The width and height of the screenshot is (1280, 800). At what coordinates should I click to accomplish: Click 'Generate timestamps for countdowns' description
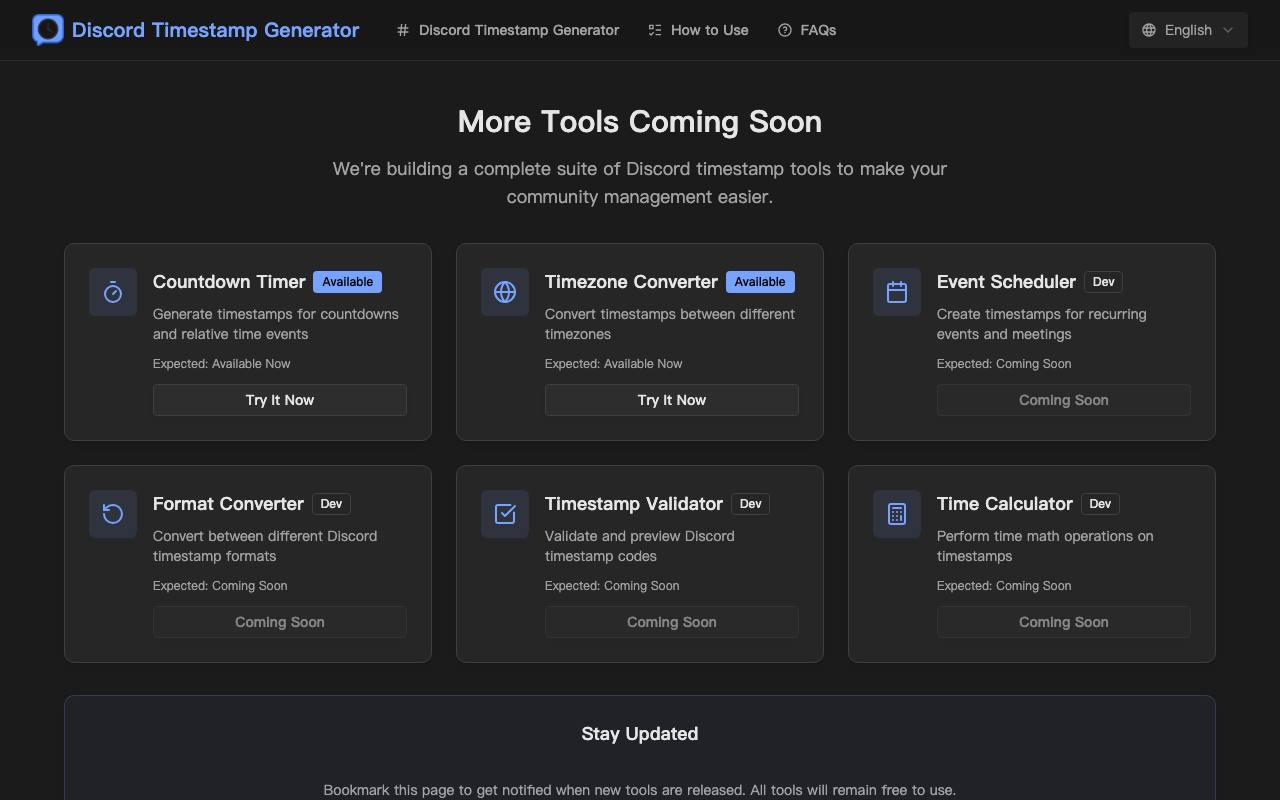click(276, 324)
